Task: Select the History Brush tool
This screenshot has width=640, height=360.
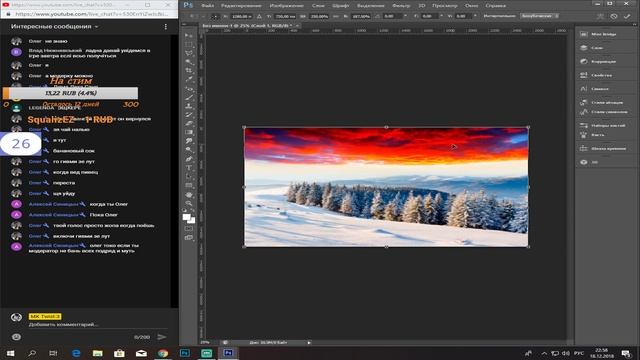Action: (x=189, y=115)
